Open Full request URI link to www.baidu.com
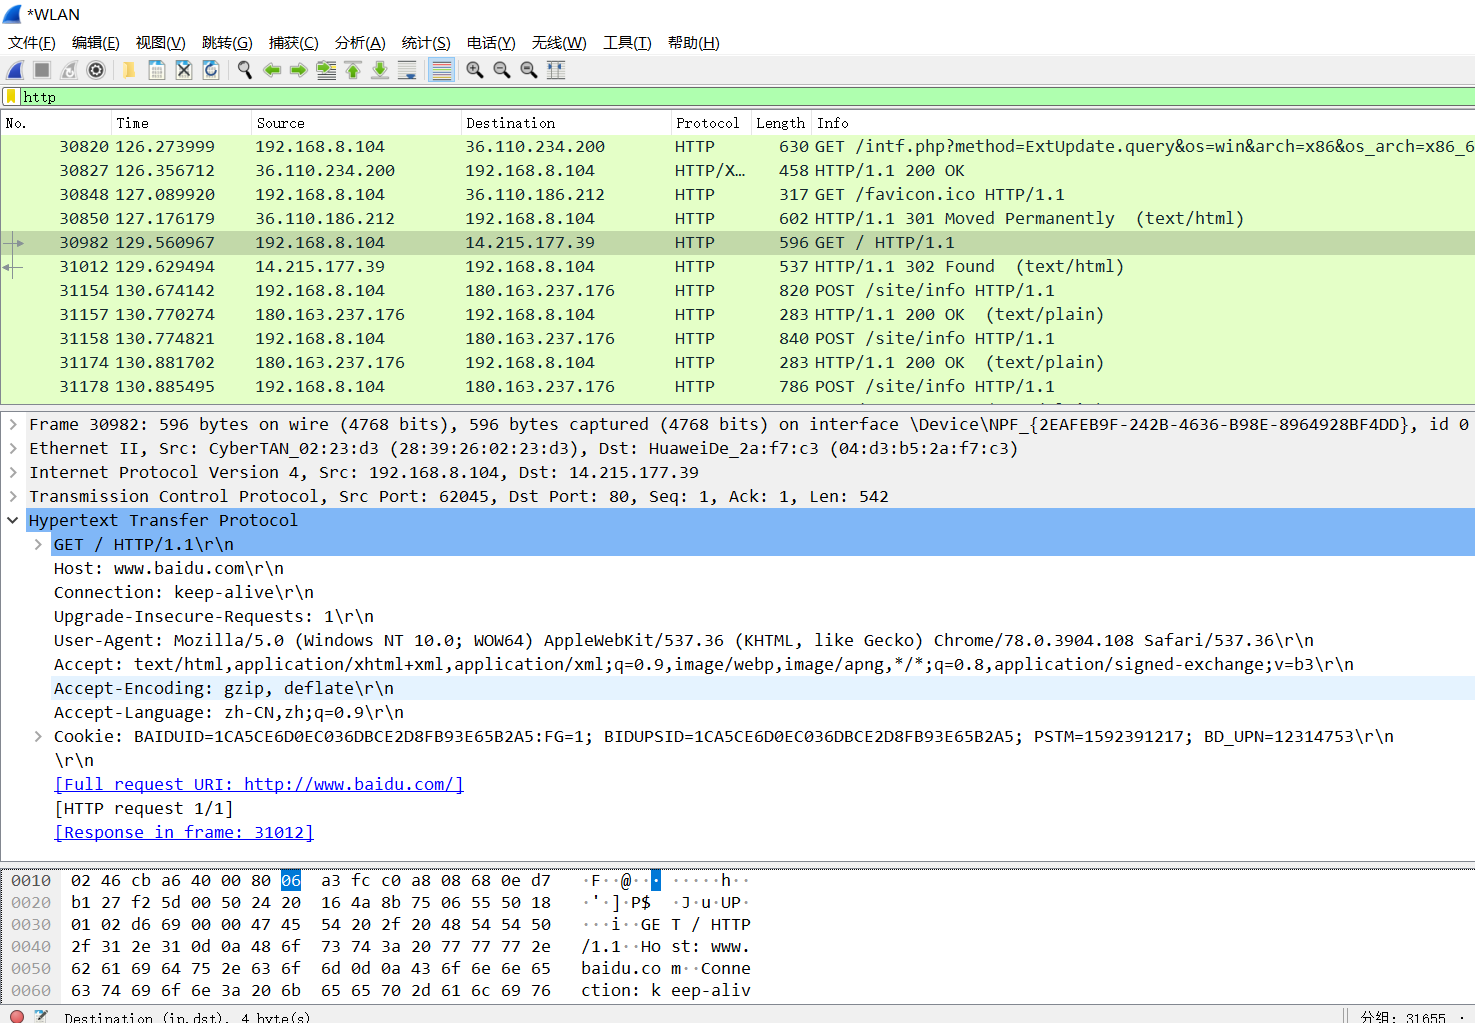 click(x=259, y=785)
